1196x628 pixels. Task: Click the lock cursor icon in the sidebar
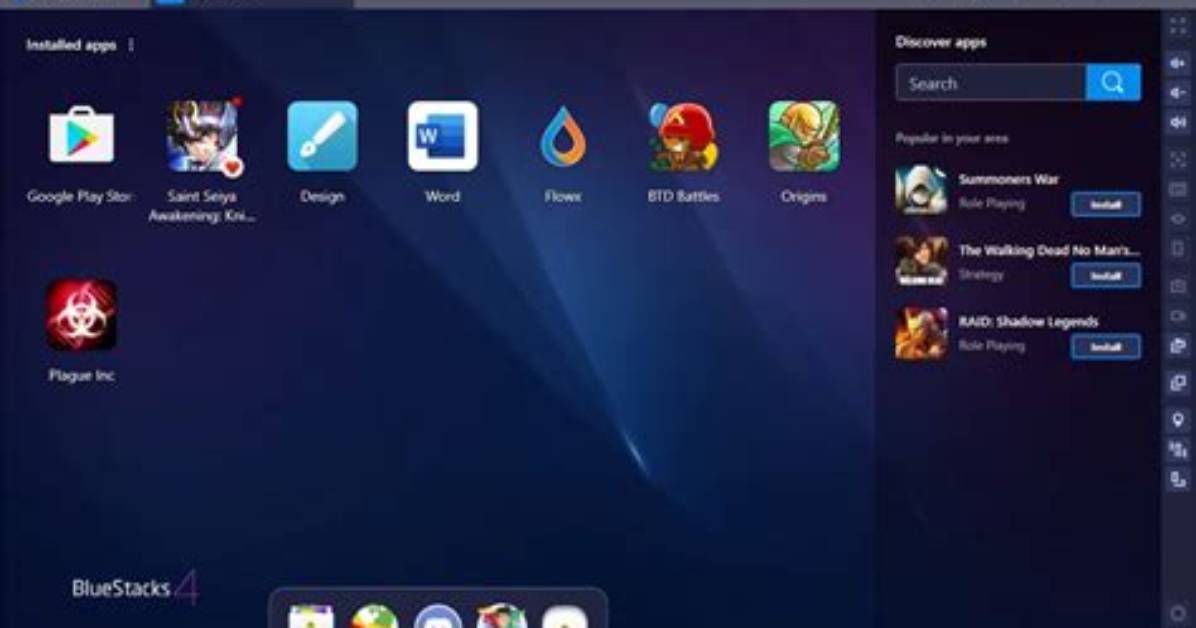pyautogui.click(x=1178, y=159)
